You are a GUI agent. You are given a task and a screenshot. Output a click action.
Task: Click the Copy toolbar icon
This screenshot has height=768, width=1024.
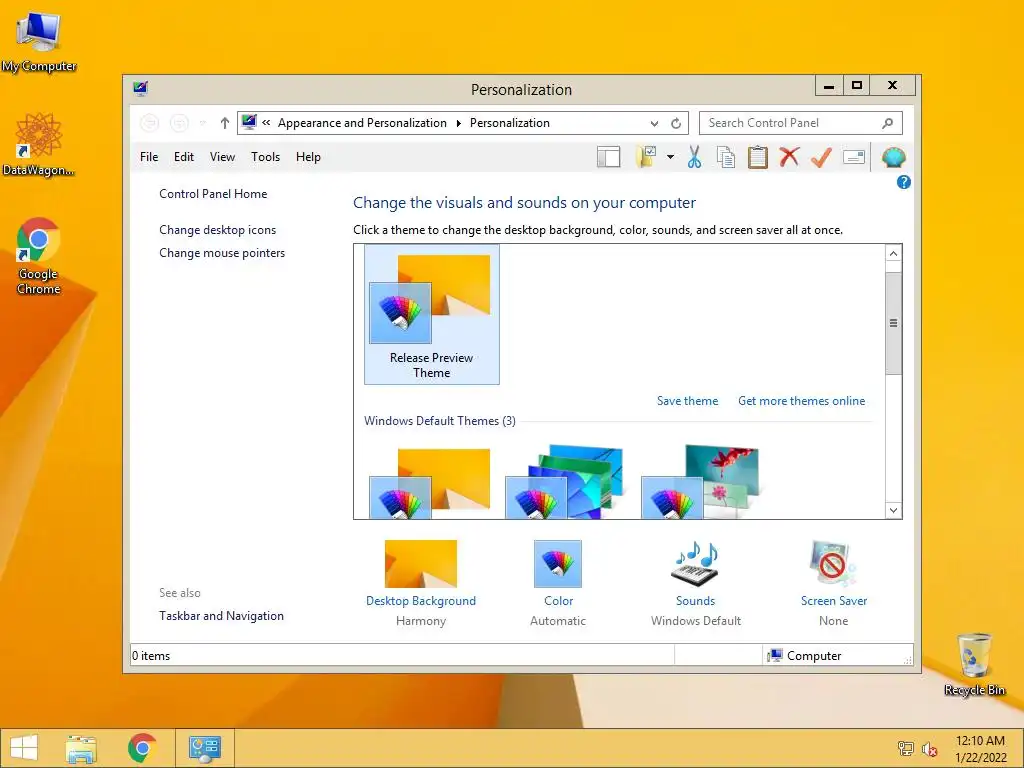pos(726,157)
